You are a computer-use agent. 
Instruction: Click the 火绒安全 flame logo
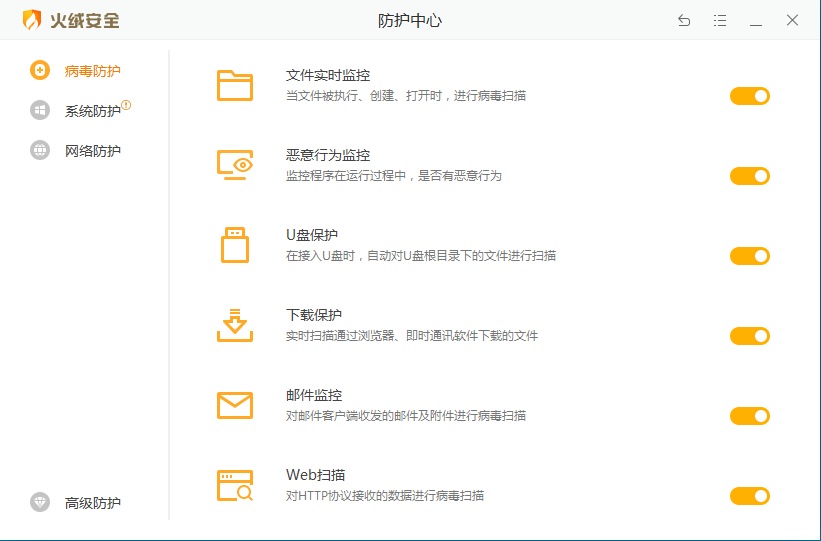33,20
